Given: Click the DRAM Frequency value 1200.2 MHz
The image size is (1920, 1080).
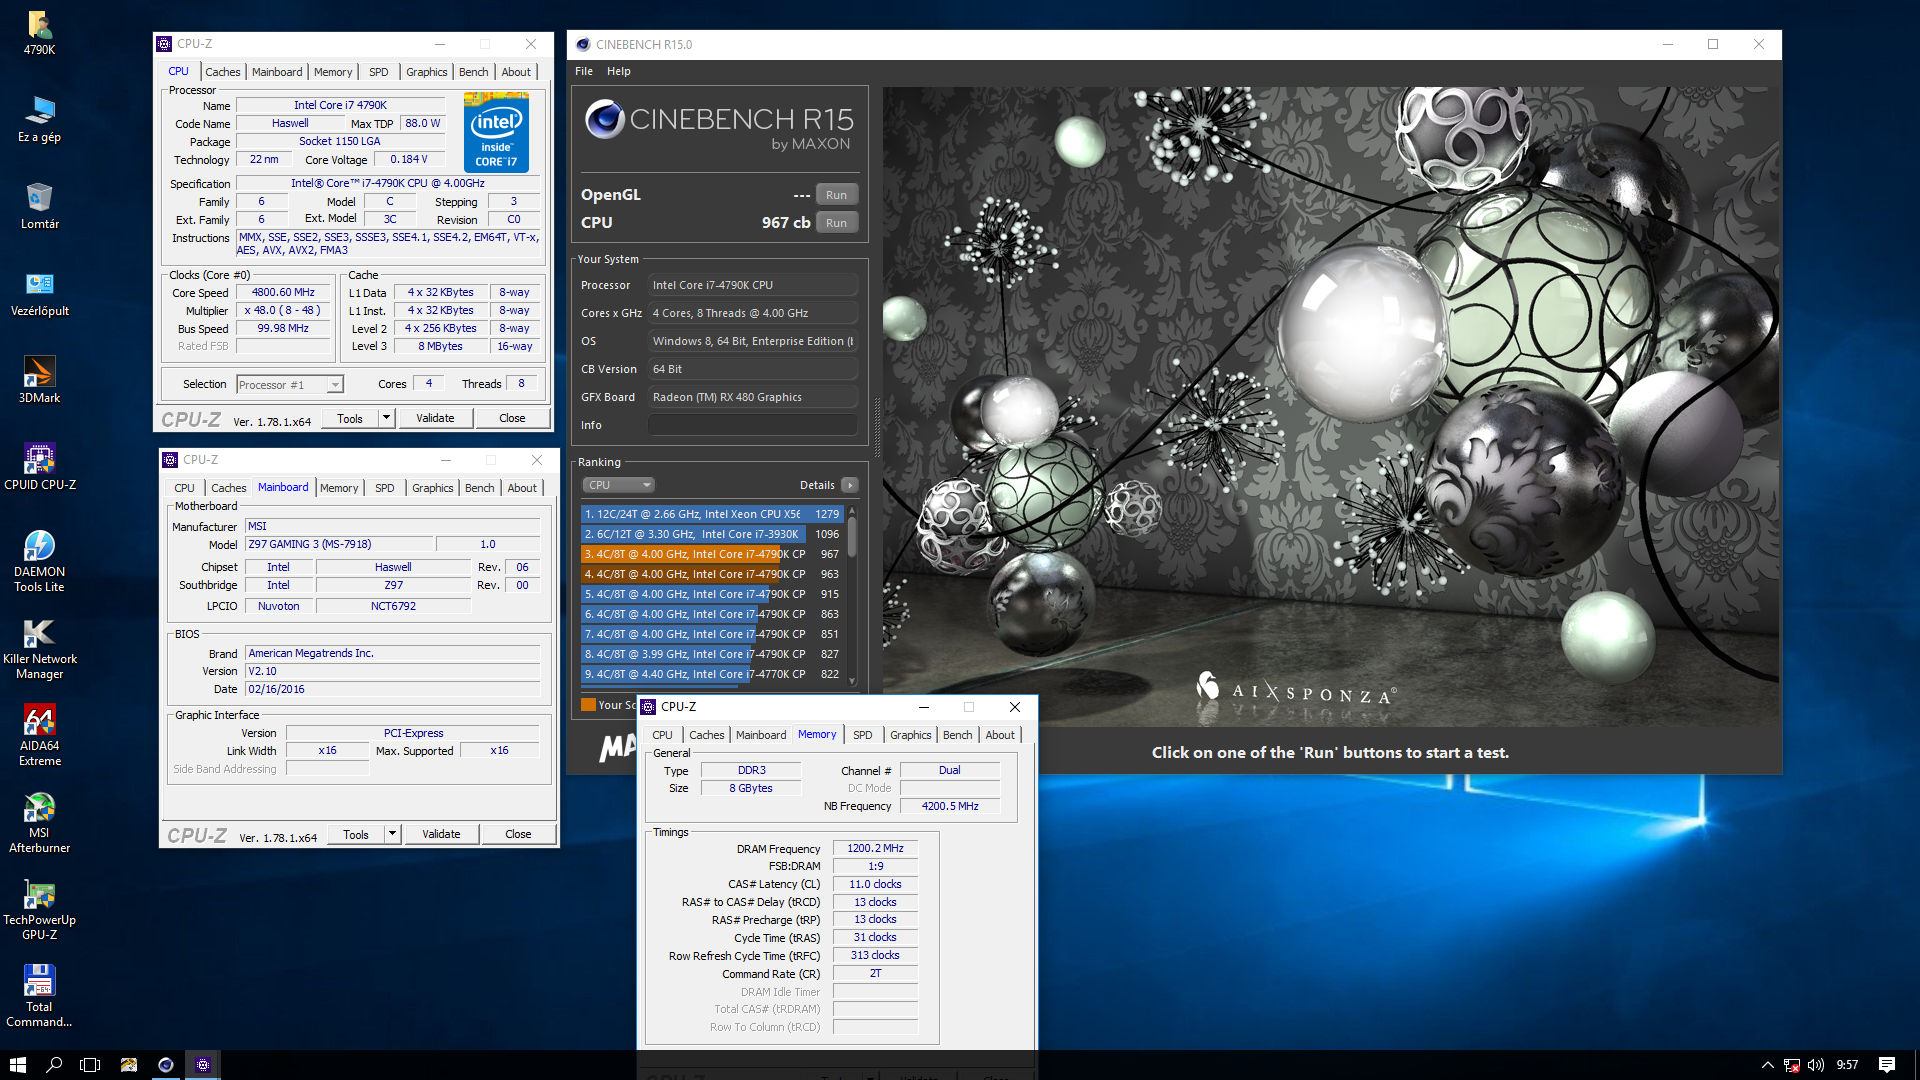Looking at the screenshot, I should [875, 848].
